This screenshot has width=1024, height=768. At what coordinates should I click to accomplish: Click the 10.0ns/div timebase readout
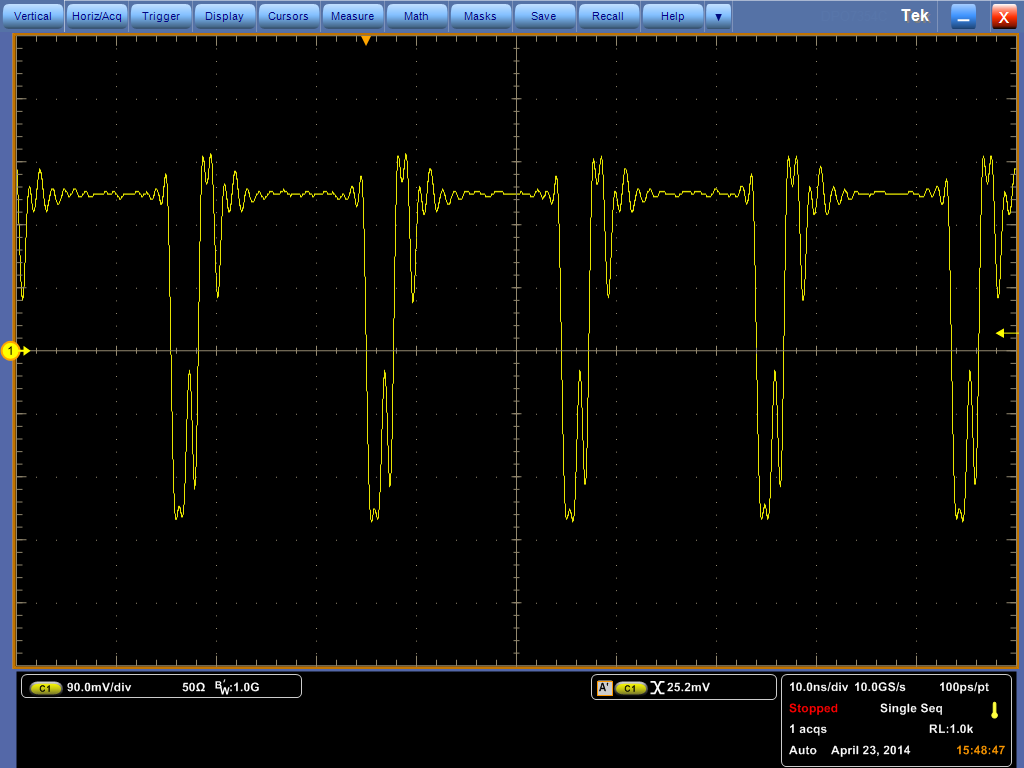[x=818, y=687]
